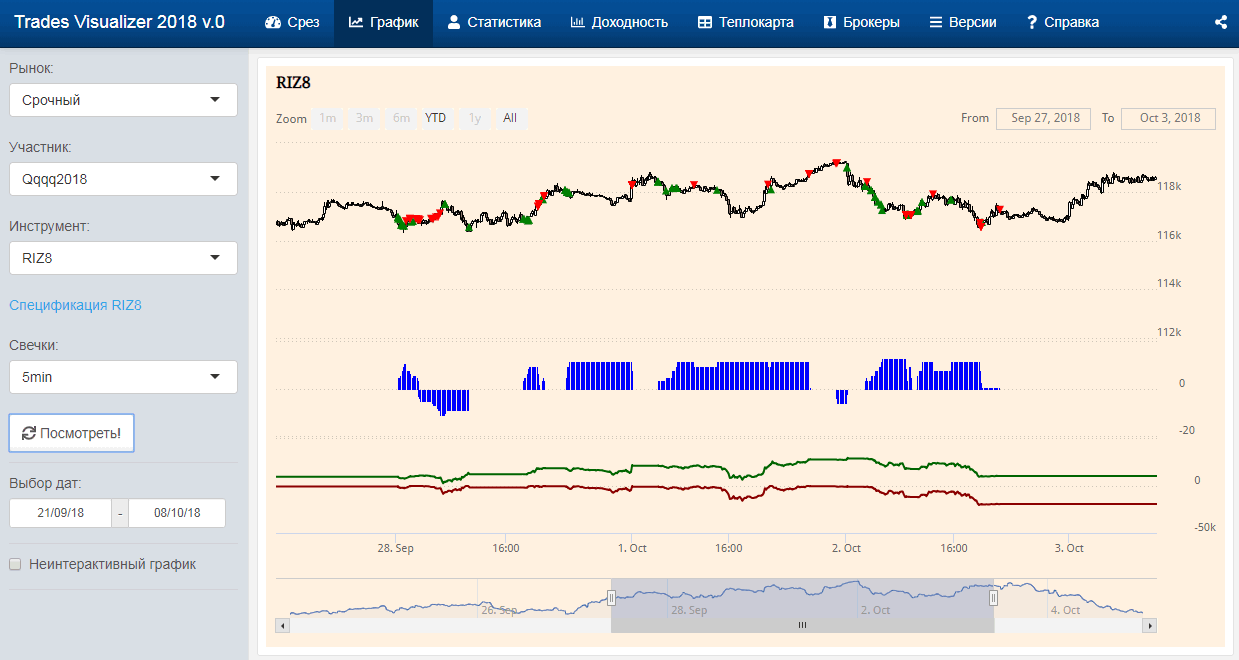Open the Участник dropdown showing Qqqq2018
The image size is (1239, 660).
123,179
